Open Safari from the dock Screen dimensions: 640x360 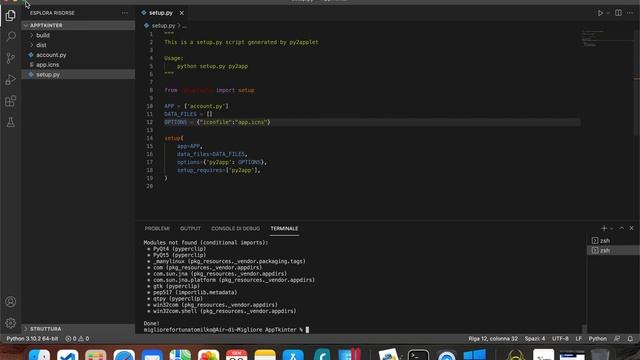pyautogui.click(x=124, y=354)
